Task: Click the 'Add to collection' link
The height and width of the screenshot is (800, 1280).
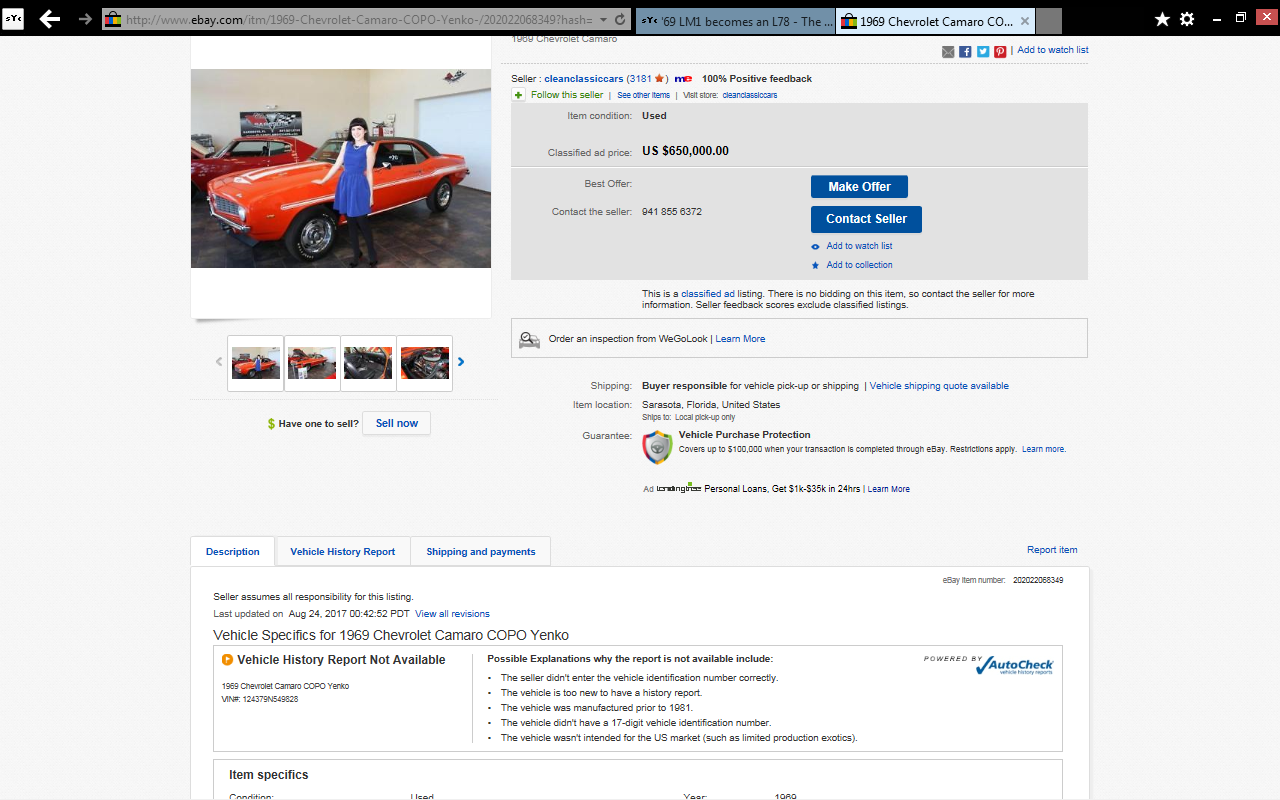Action: 859,265
